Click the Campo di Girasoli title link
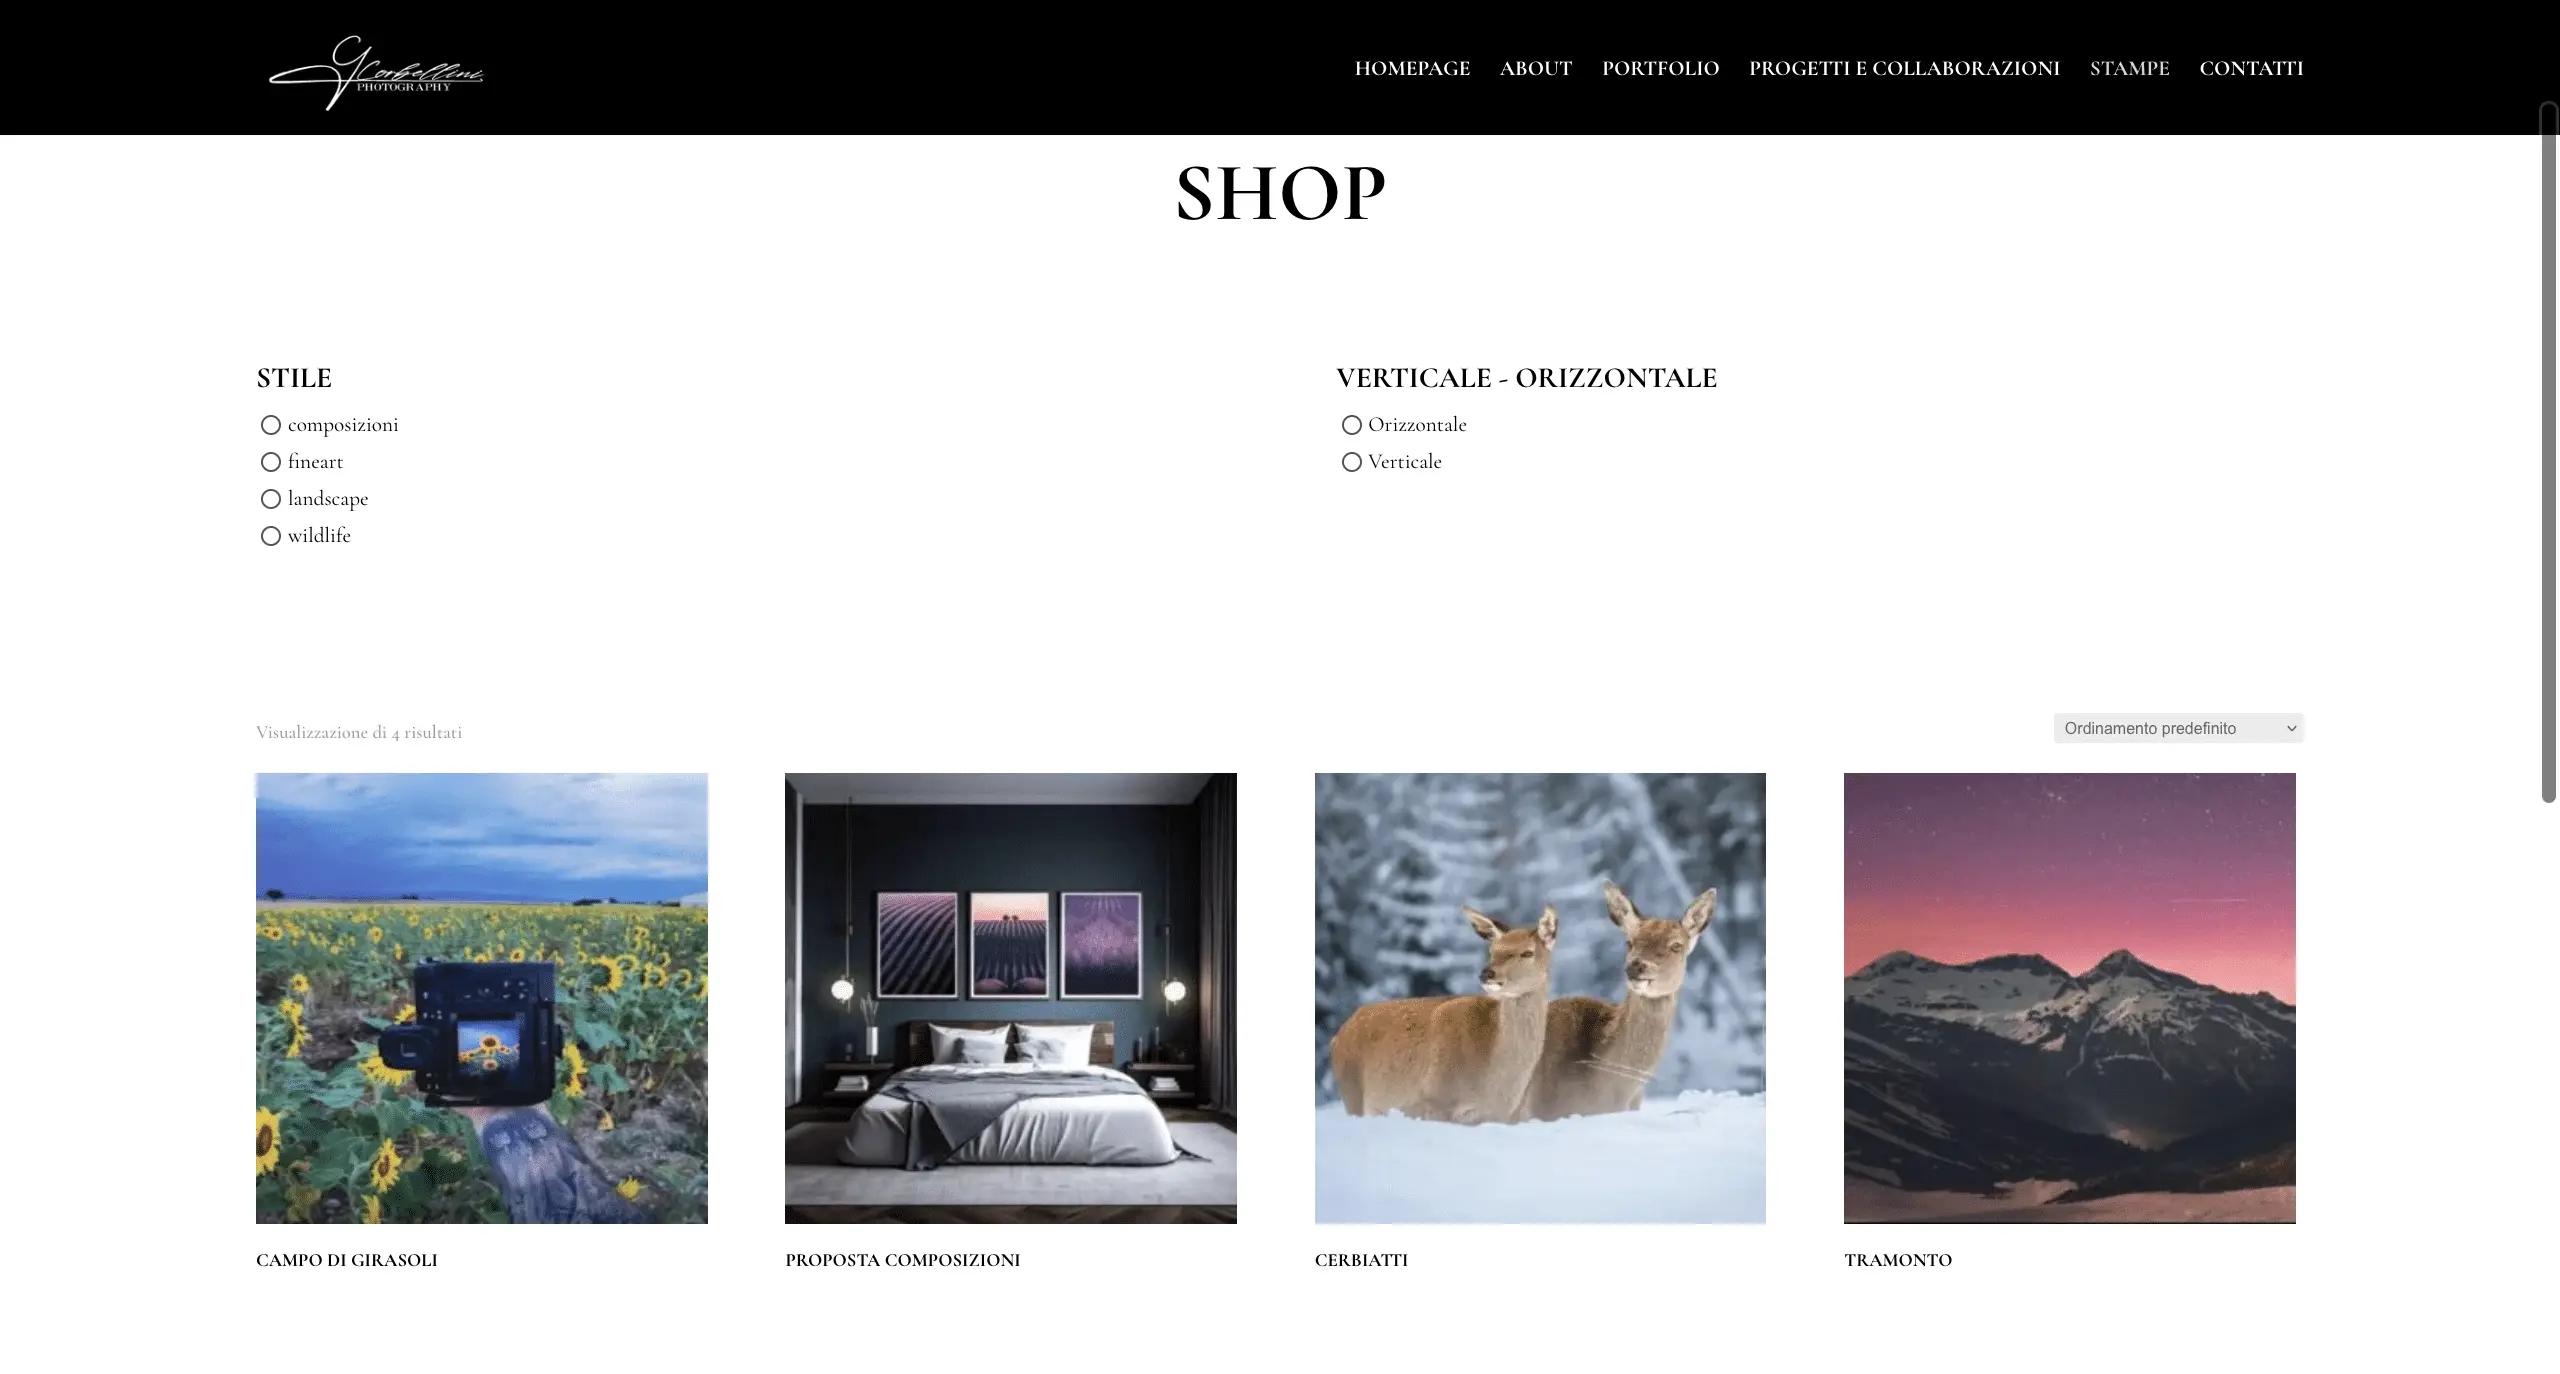This screenshot has width=2560, height=1374. pyautogui.click(x=347, y=1260)
